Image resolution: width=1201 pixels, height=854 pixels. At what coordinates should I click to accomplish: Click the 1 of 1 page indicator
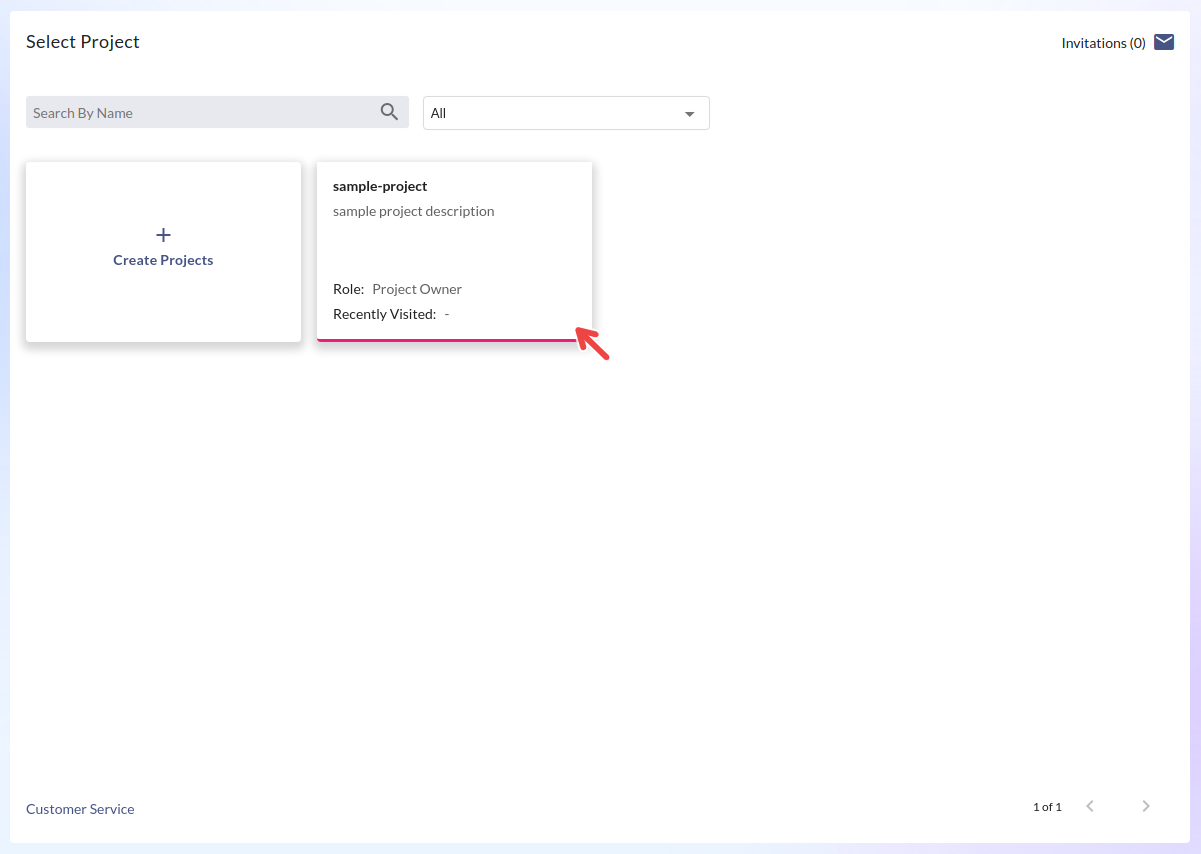[x=1047, y=807]
